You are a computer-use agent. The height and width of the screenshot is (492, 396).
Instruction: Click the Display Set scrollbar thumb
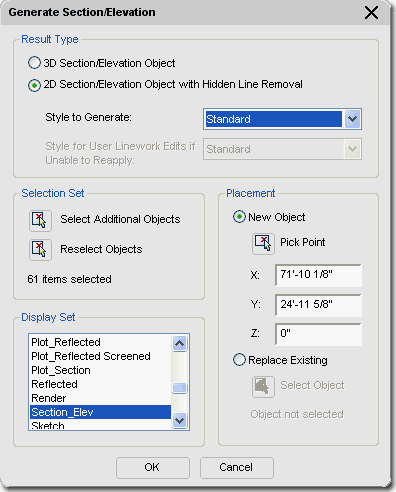(x=180, y=388)
